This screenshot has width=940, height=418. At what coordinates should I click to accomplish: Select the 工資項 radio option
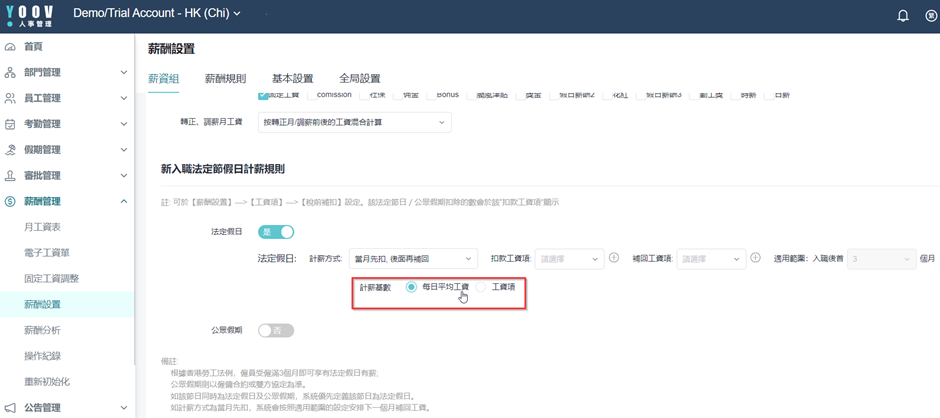tap(481, 287)
